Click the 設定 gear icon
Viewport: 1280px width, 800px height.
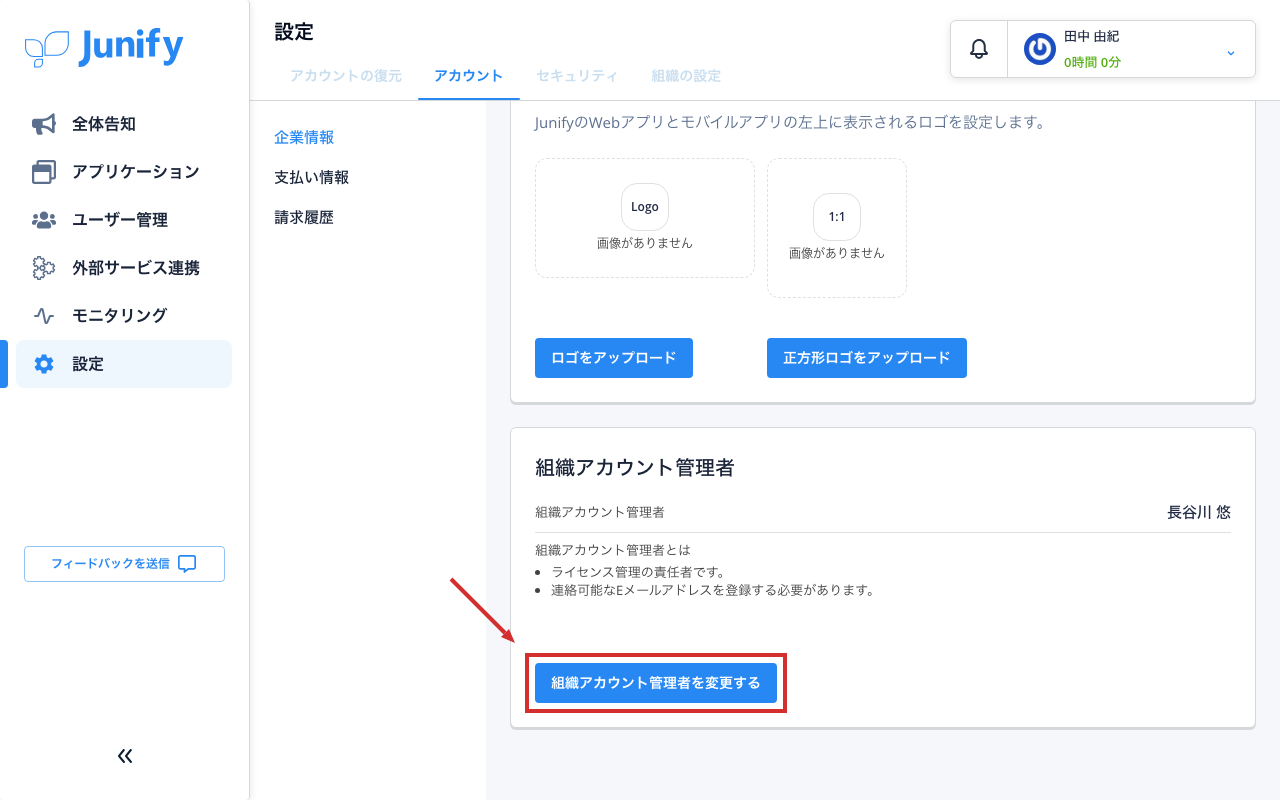pos(44,364)
